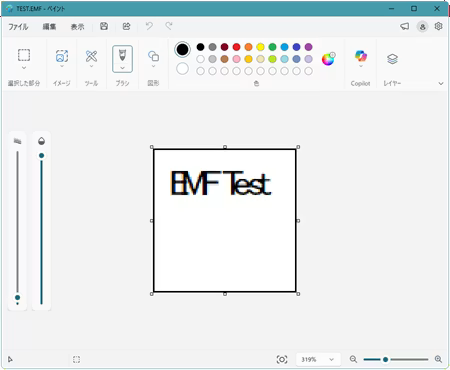Viewport: 450px width, 370px height.
Task: Expand the ブラシ type chevron
Action: click(122, 68)
